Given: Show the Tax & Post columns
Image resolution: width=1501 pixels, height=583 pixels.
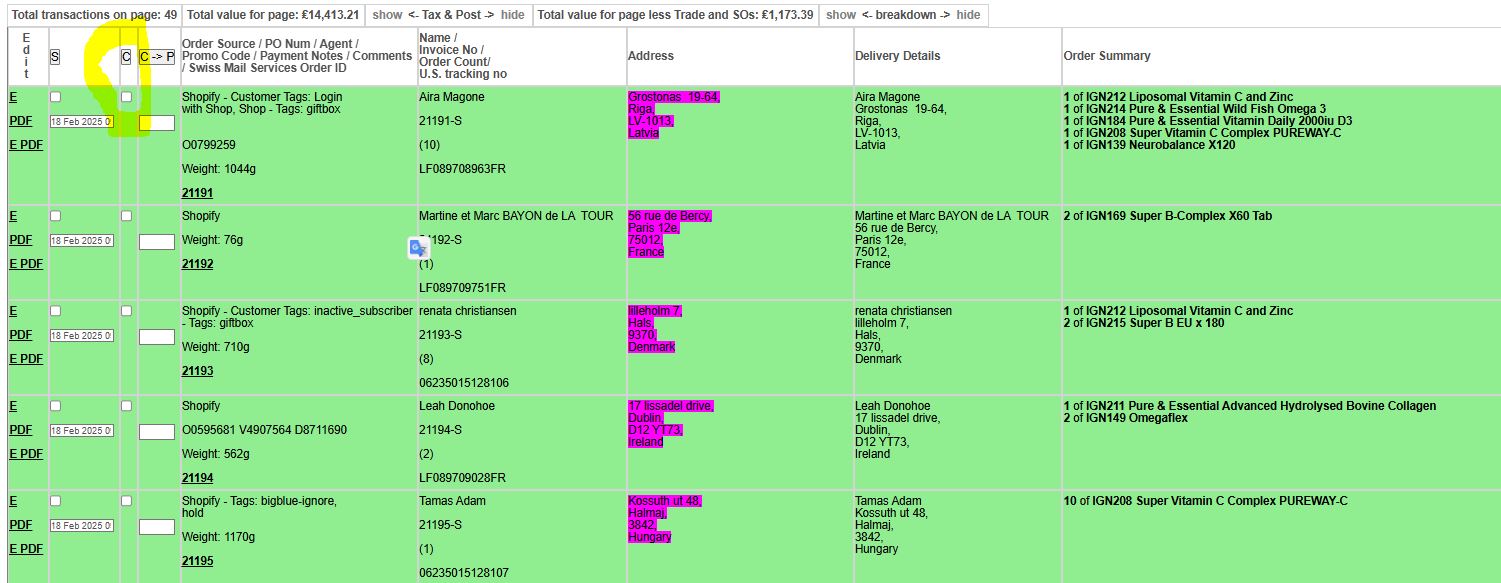Looking at the screenshot, I should 387,15.
